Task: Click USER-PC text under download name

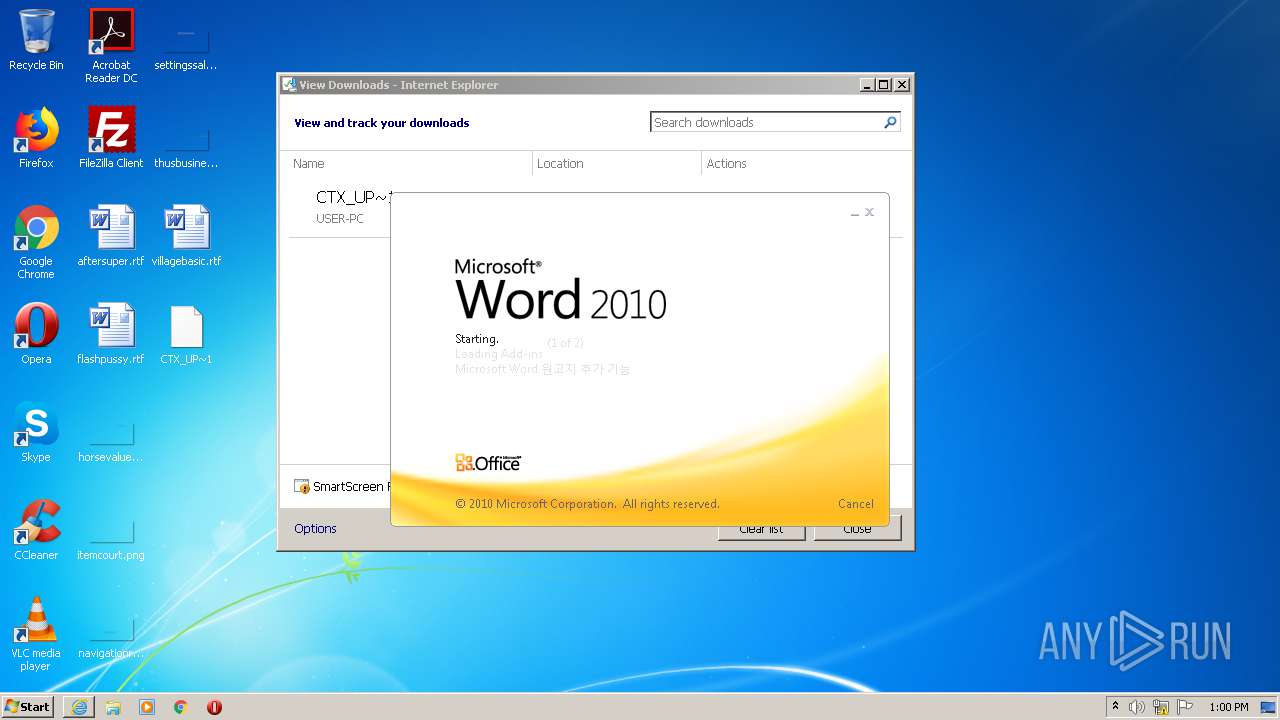Action: click(340, 218)
